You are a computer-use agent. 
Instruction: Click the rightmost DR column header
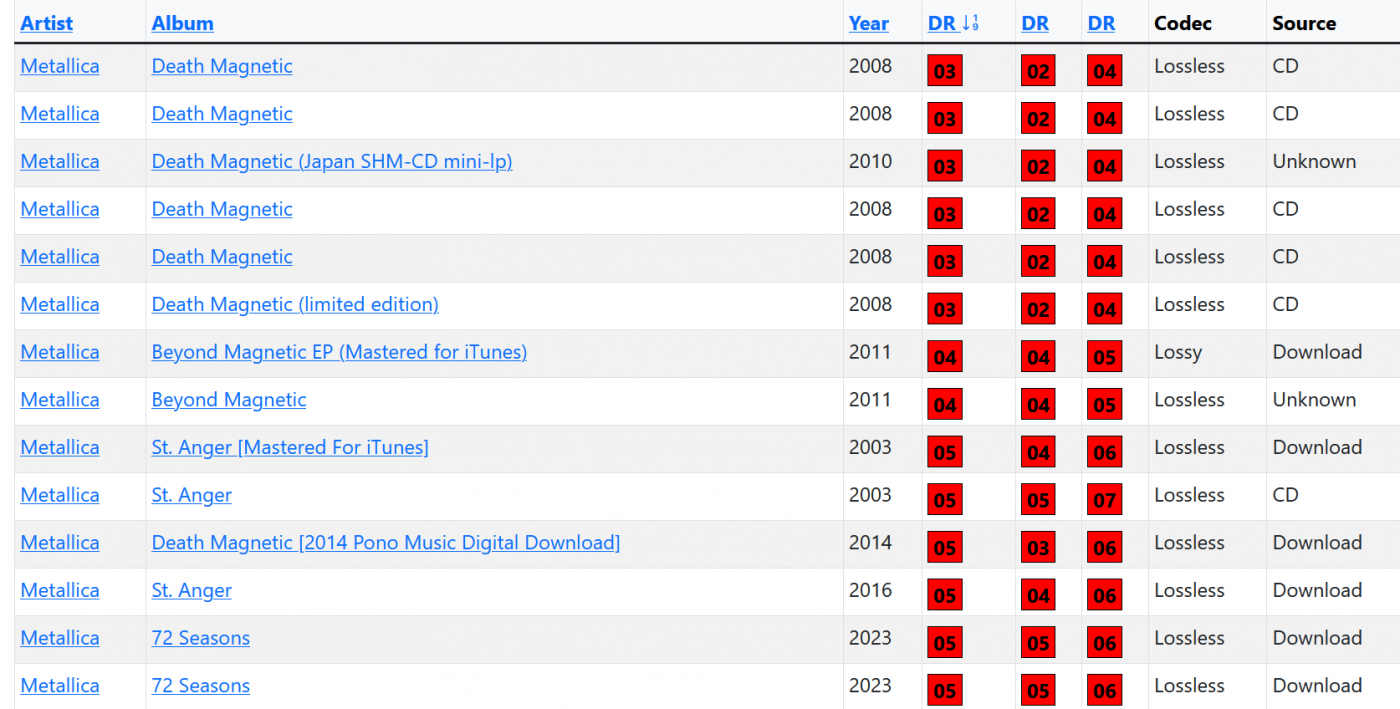tap(1101, 24)
